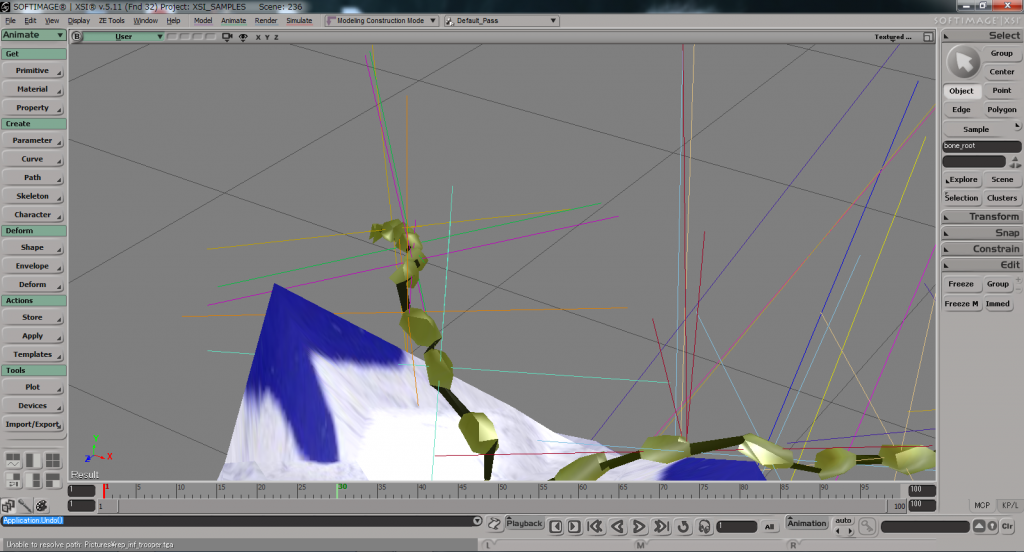Expand the Snap panel
1024x552 pixels.
click(x=981, y=233)
